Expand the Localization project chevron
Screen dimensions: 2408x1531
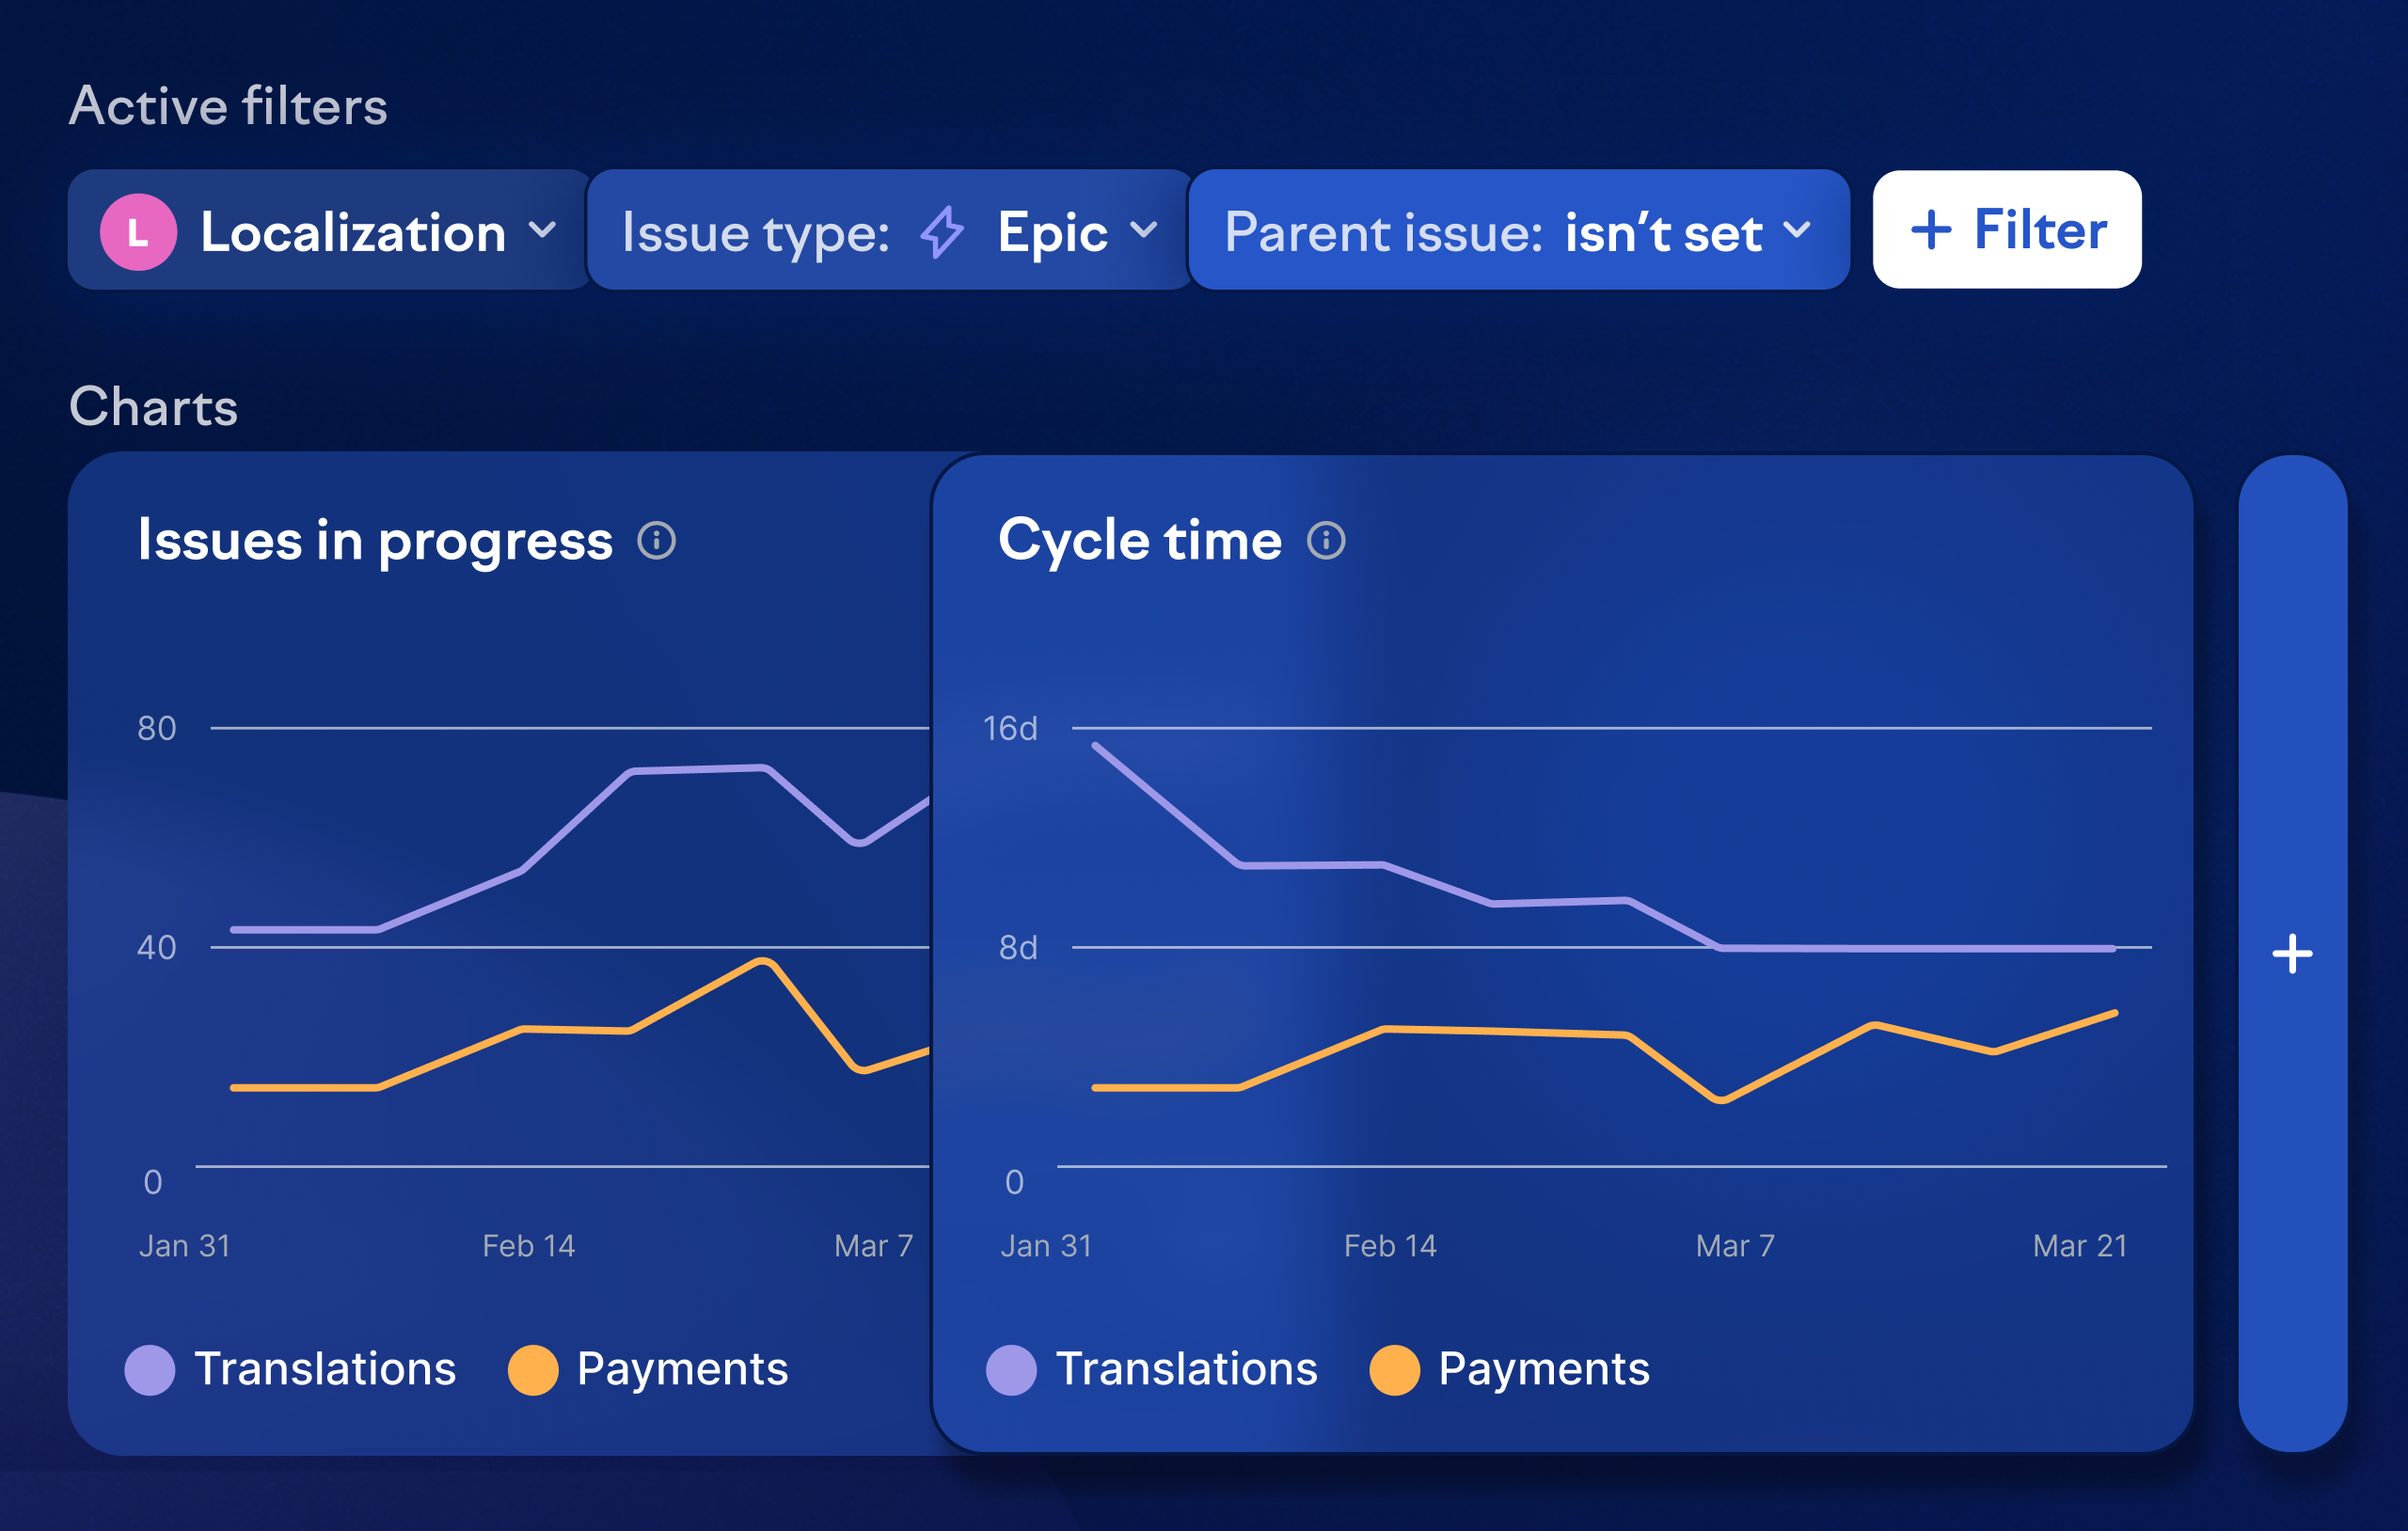coord(542,230)
